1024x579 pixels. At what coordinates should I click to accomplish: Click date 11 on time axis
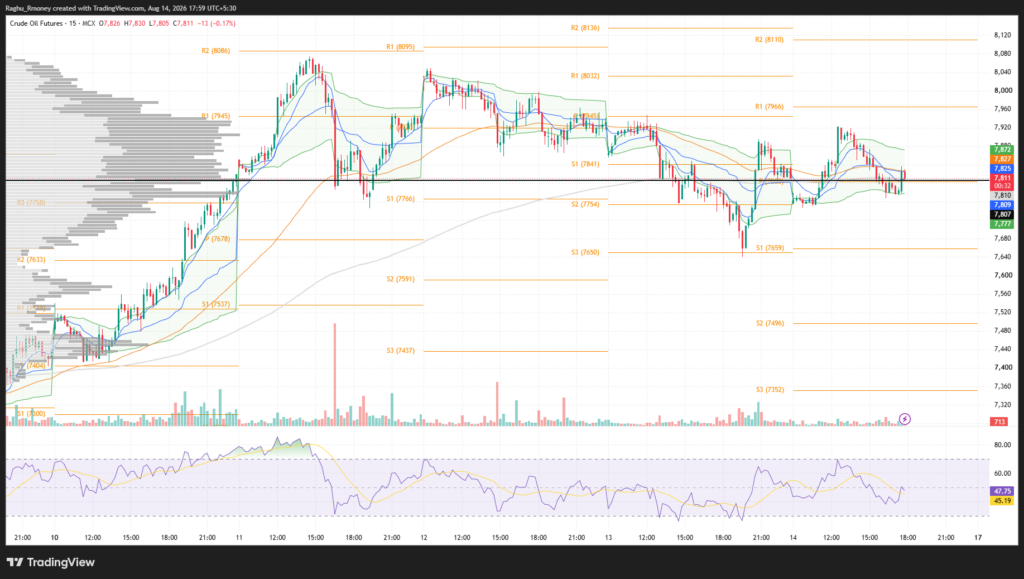click(239, 538)
